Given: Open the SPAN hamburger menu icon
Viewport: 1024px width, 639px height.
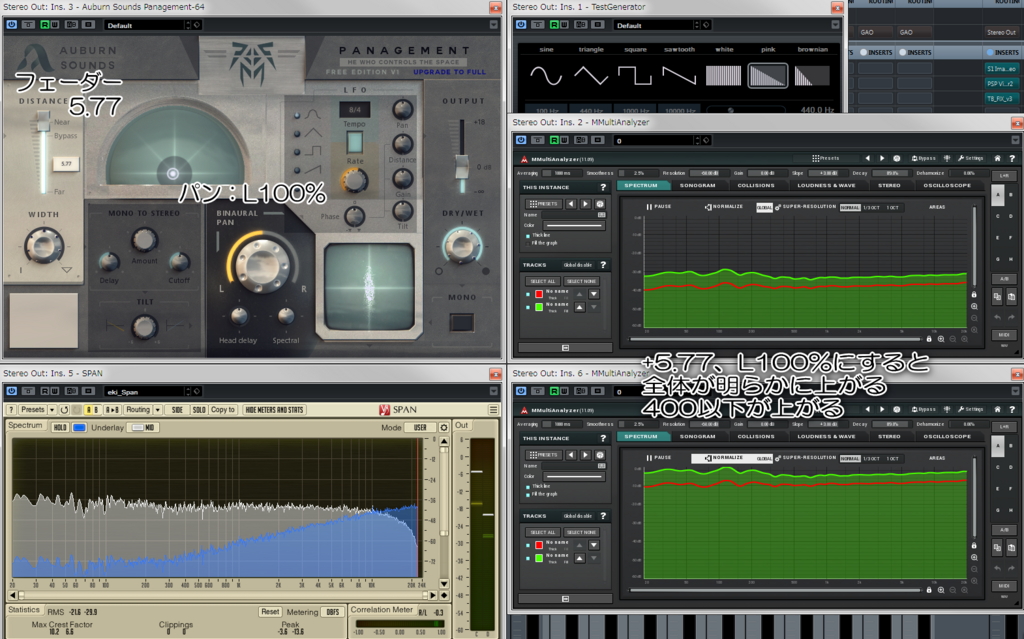Looking at the screenshot, I should (x=493, y=410).
